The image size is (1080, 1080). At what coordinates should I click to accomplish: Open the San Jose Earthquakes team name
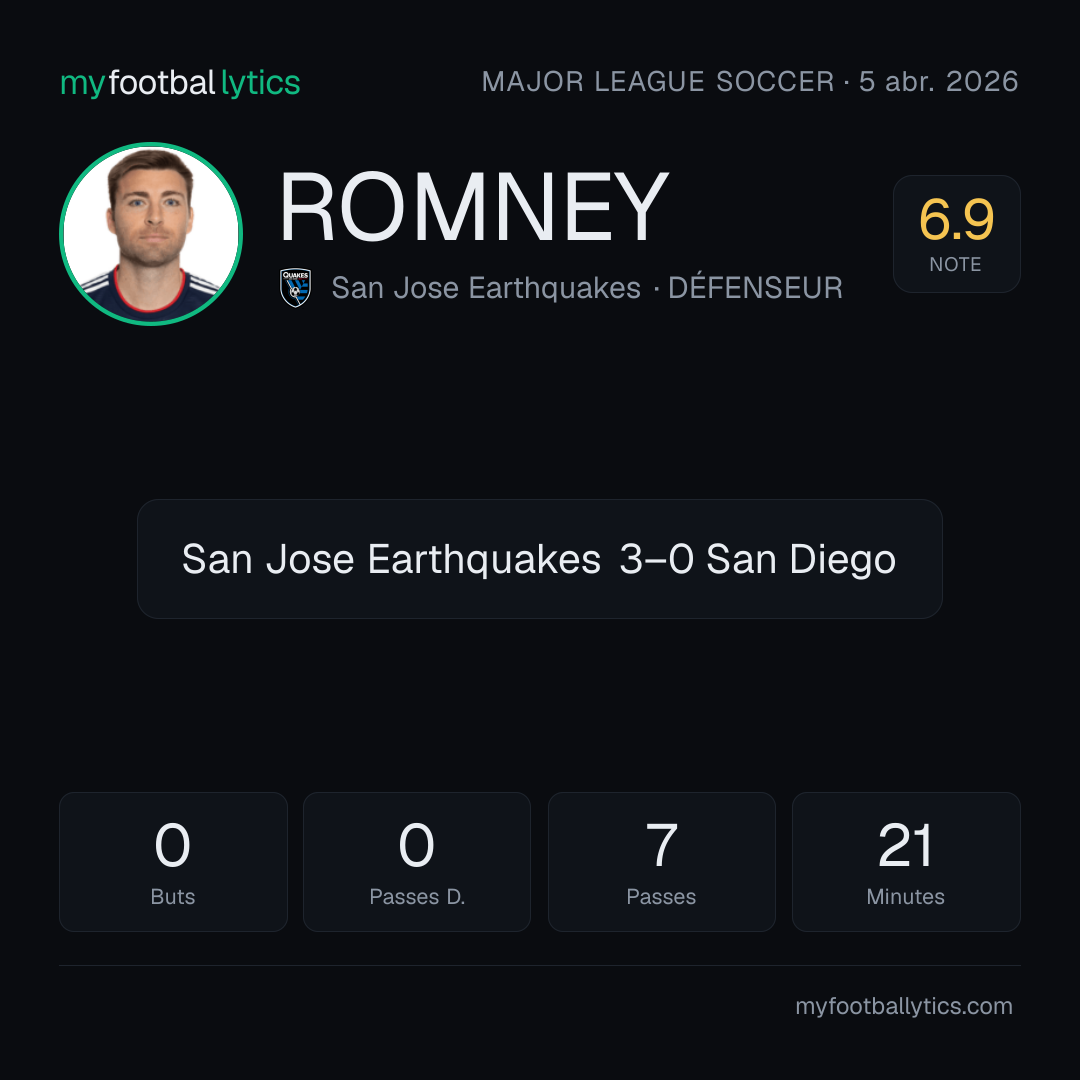pyautogui.click(x=486, y=288)
